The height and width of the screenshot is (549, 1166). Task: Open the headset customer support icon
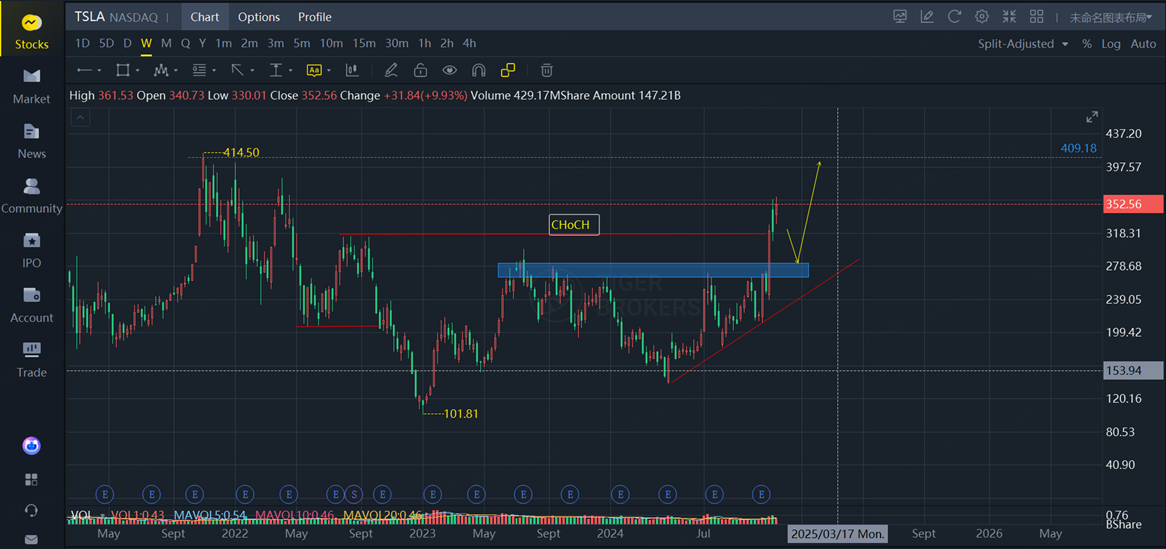[x=32, y=510]
